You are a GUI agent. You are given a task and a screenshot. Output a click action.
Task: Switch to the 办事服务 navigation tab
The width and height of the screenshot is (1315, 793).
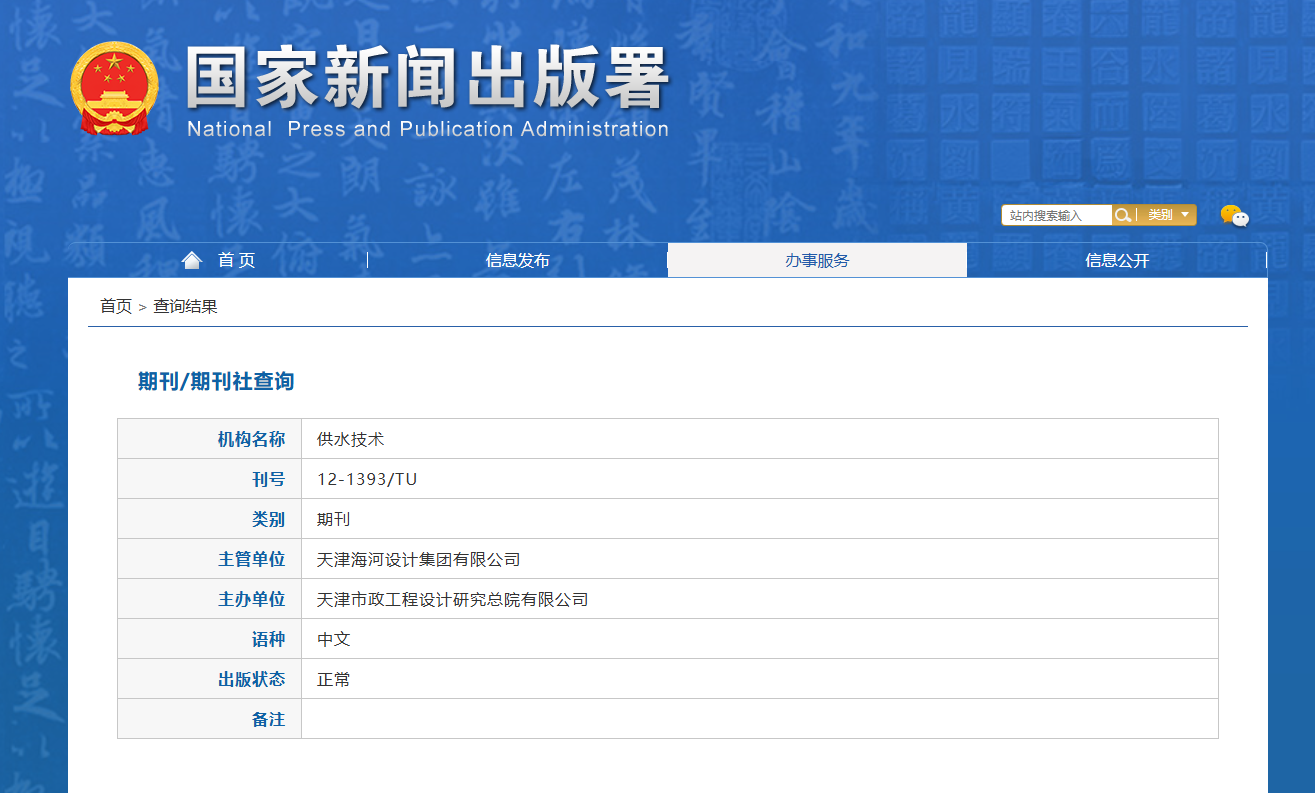click(817, 260)
